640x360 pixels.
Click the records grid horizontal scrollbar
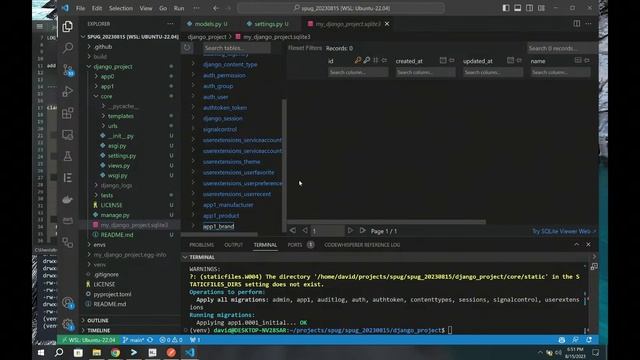click(387, 222)
